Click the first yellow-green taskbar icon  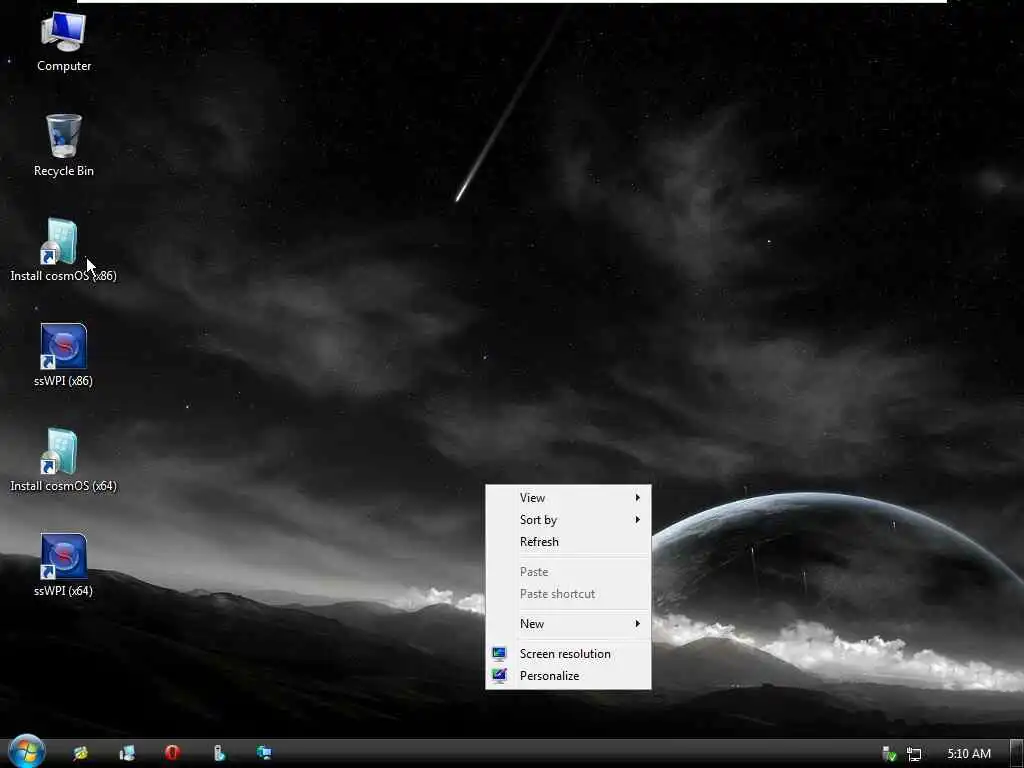tap(81, 753)
